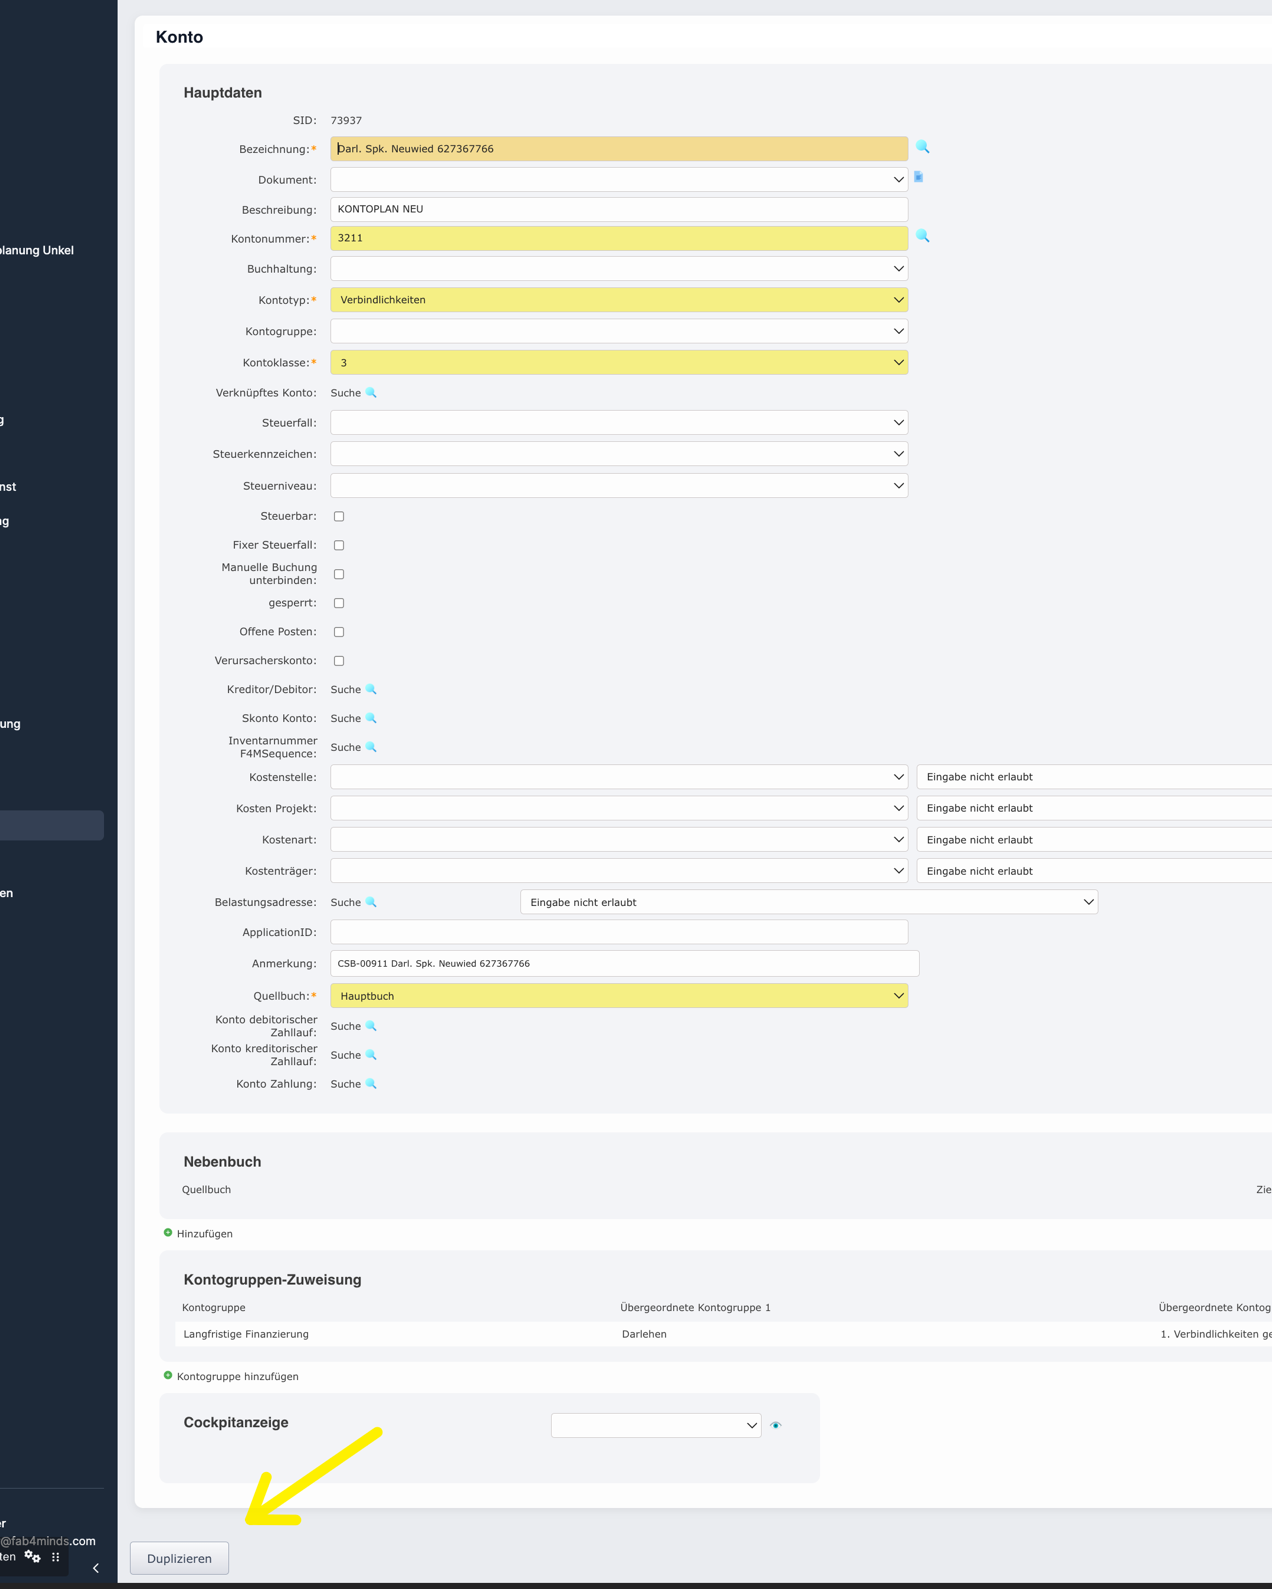The image size is (1272, 1589).
Task: Click the gears settings icon in sidebar
Action: click(x=33, y=1557)
